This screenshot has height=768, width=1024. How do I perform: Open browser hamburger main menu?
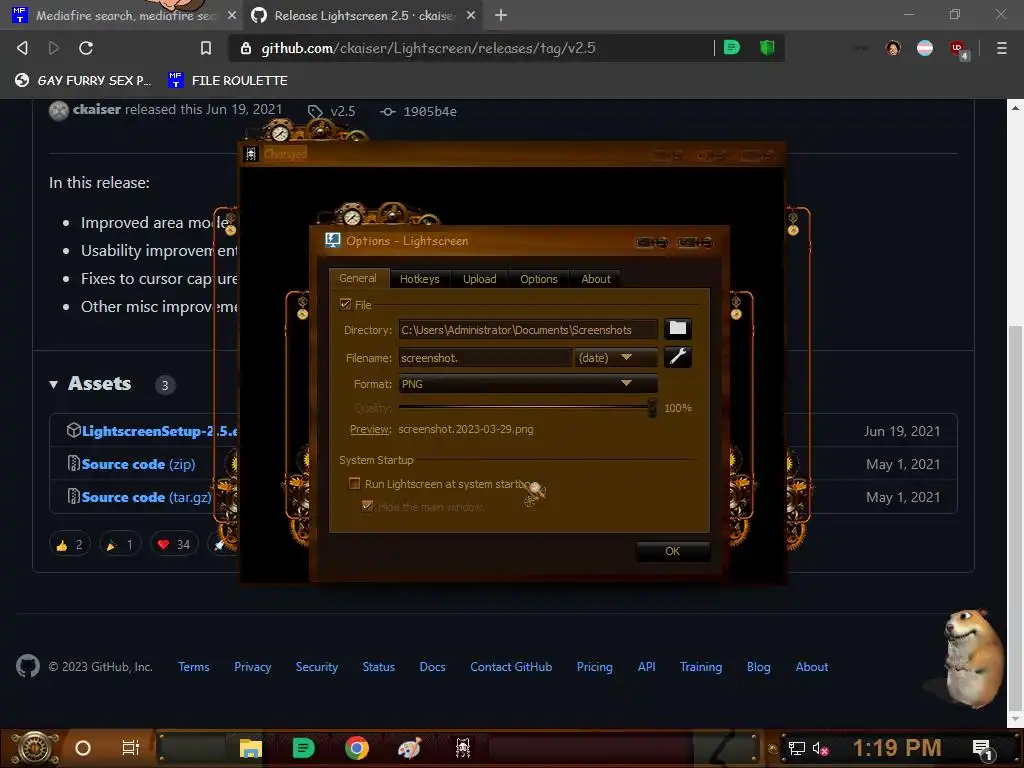[x=1001, y=48]
